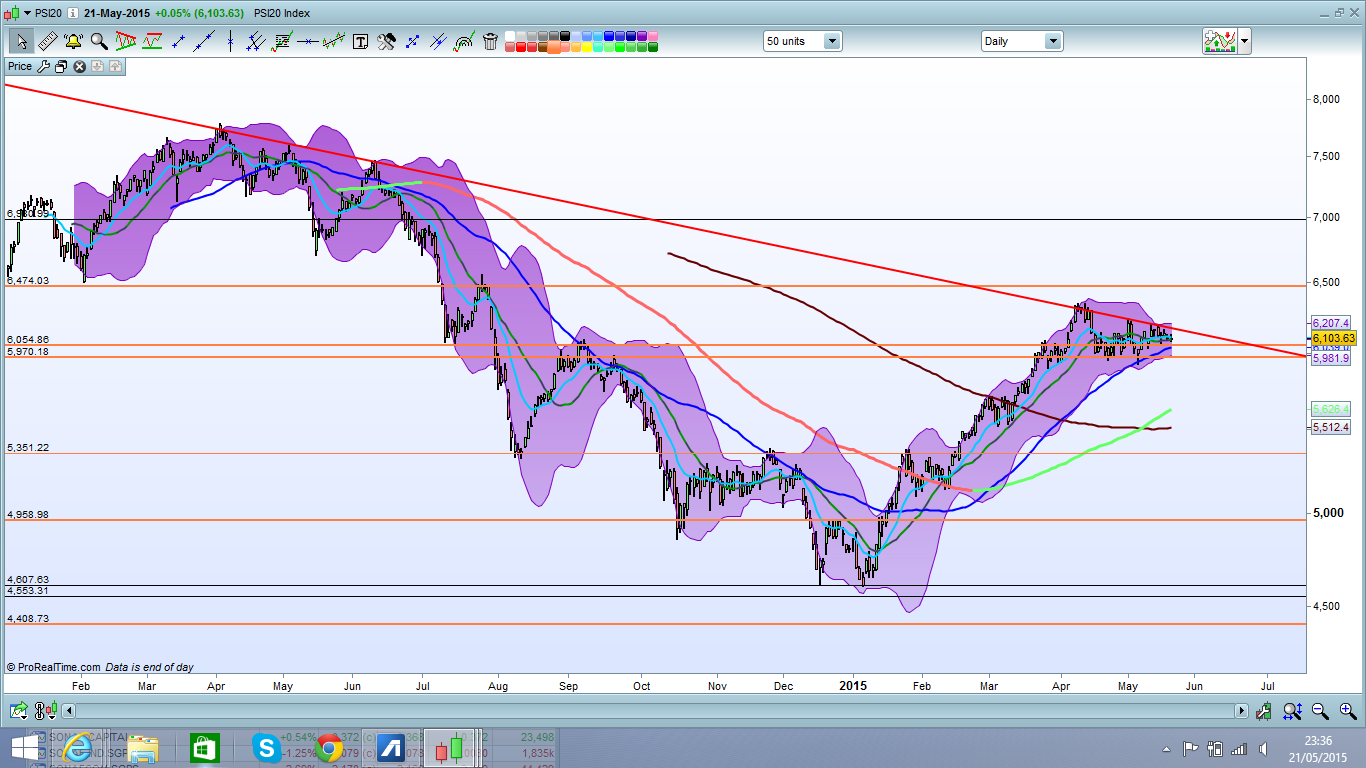Remove the Price panel with the X icon
Screen dimensions: 1366x768
[x=79, y=66]
